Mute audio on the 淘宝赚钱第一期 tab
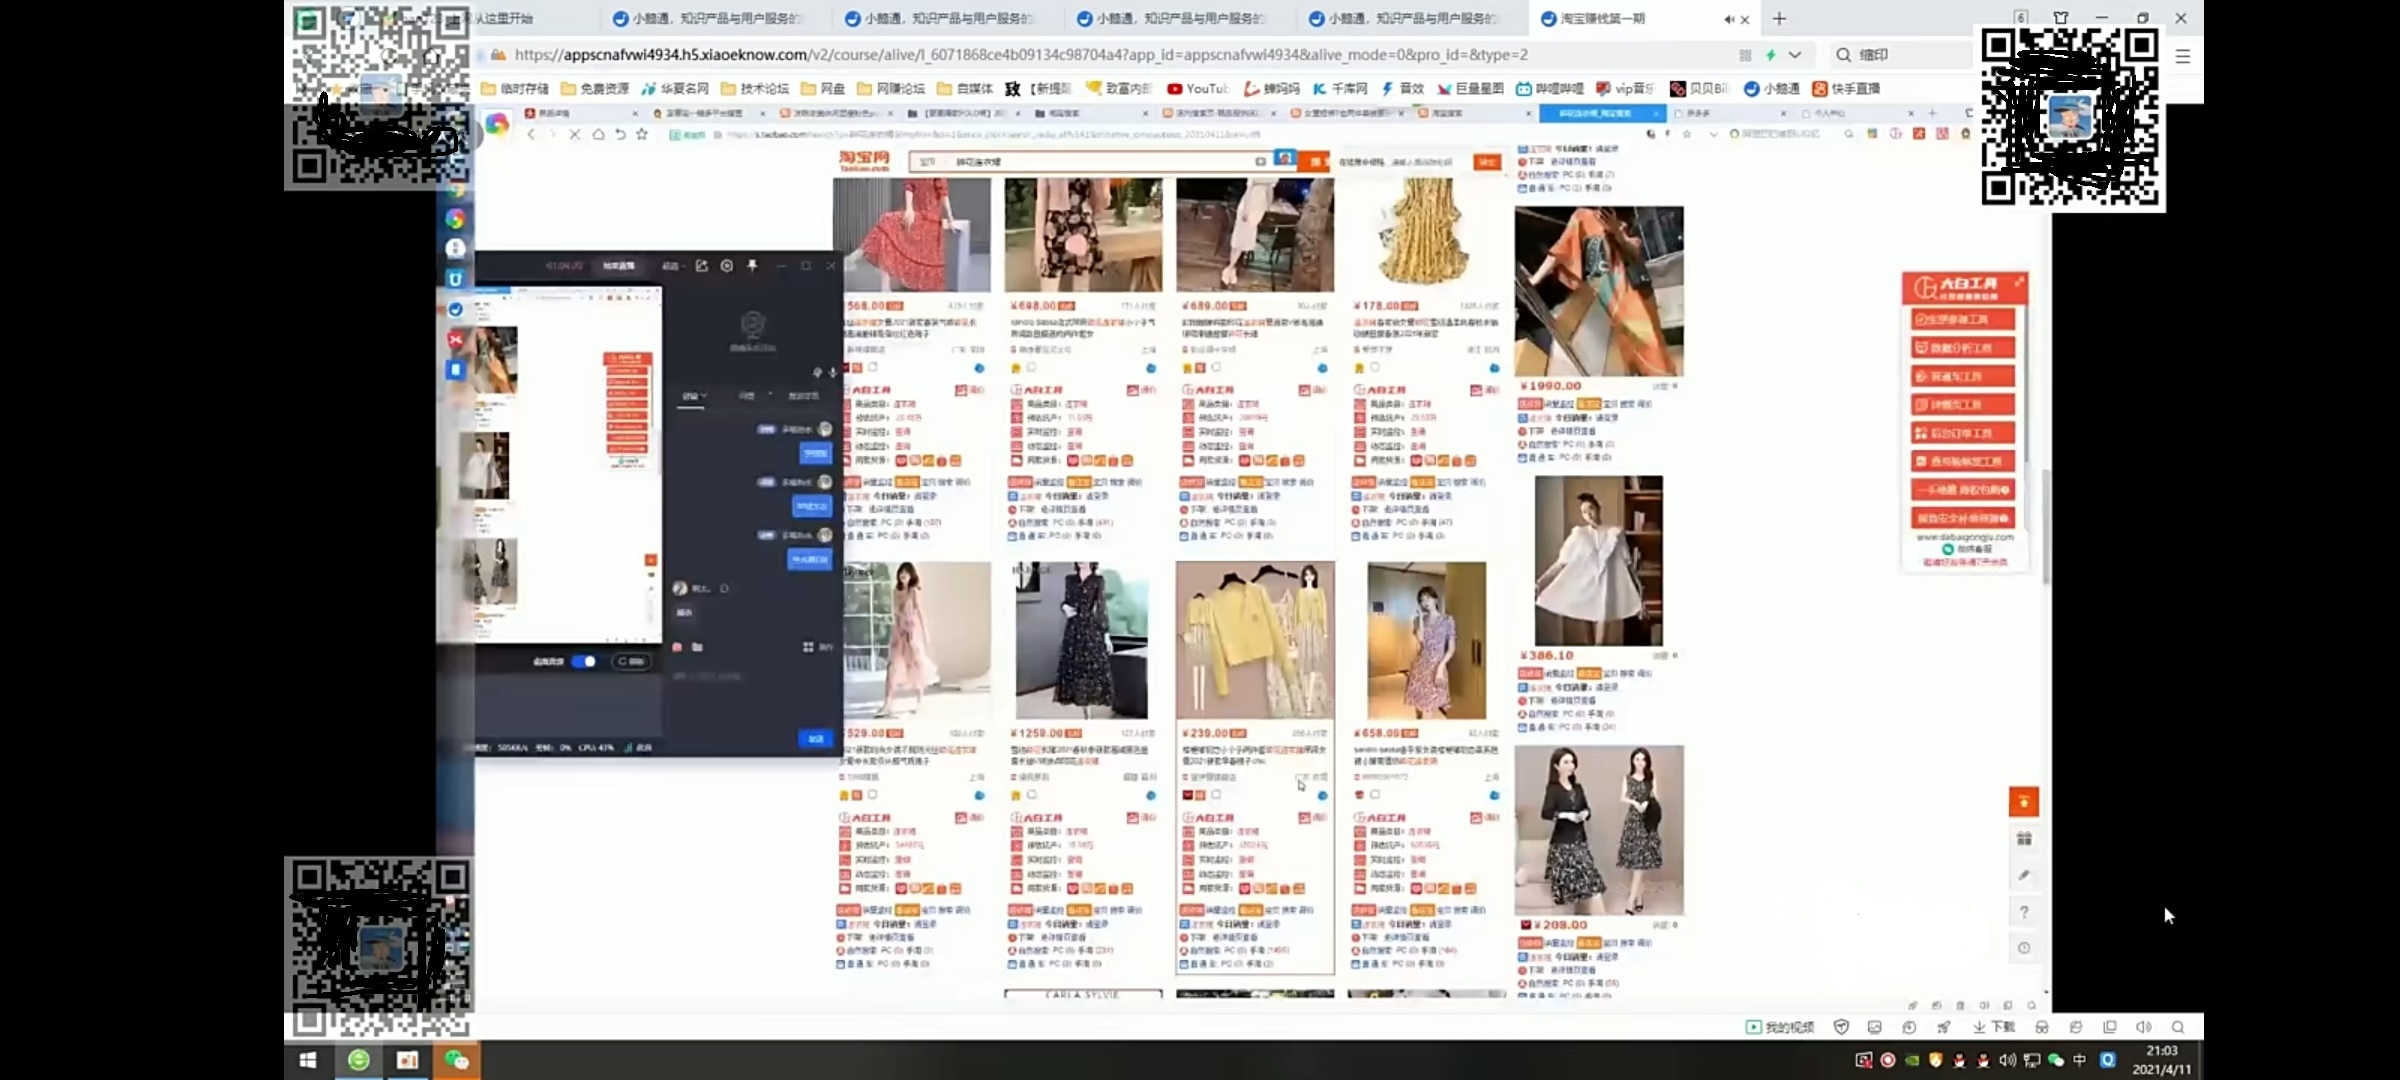 pos(1729,19)
